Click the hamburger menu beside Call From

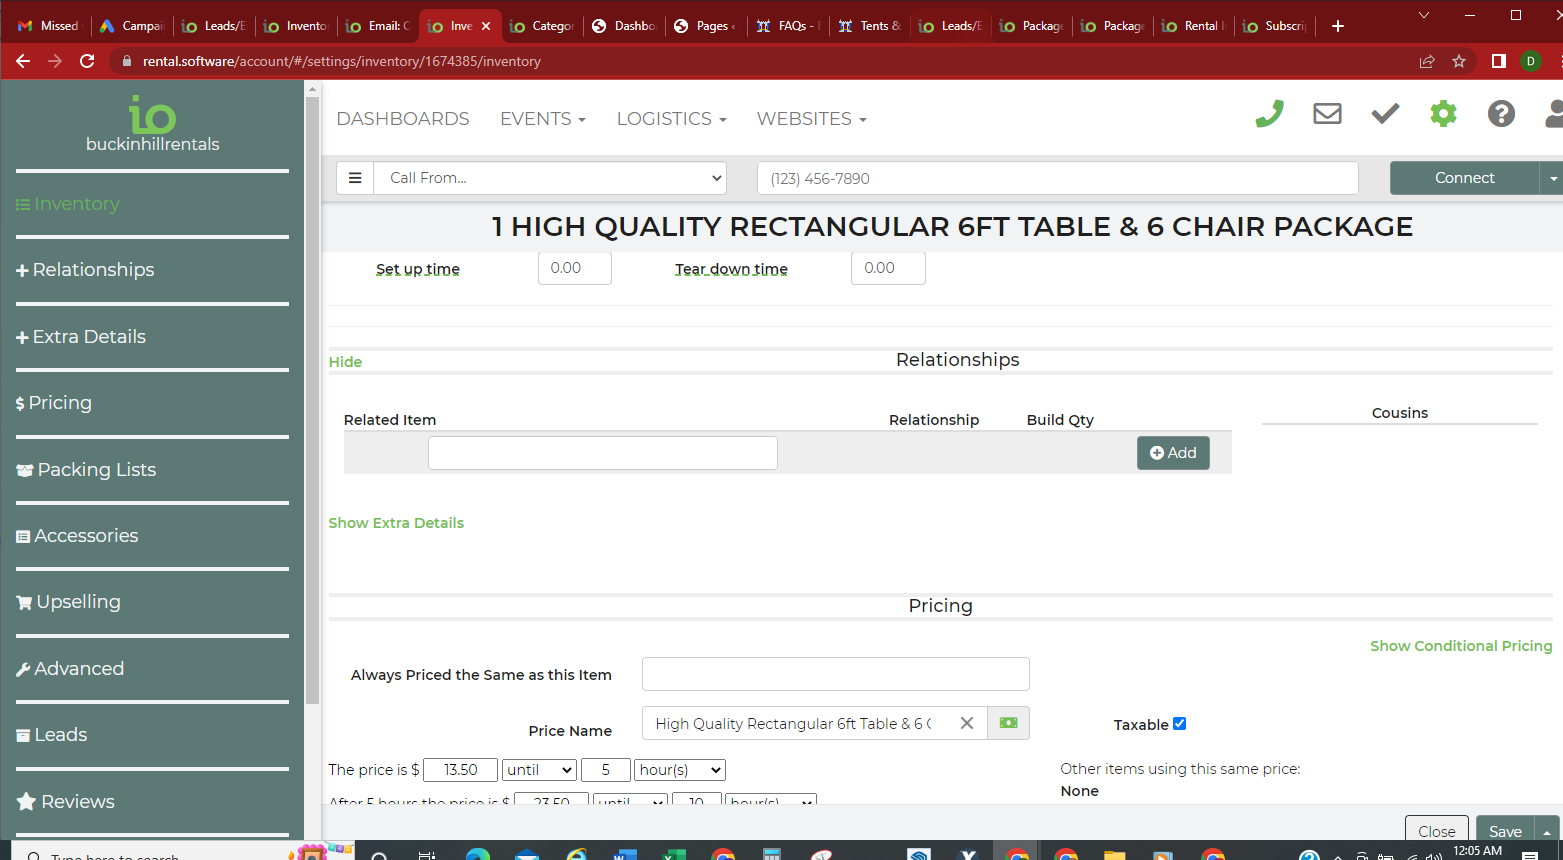(x=355, y=178)
